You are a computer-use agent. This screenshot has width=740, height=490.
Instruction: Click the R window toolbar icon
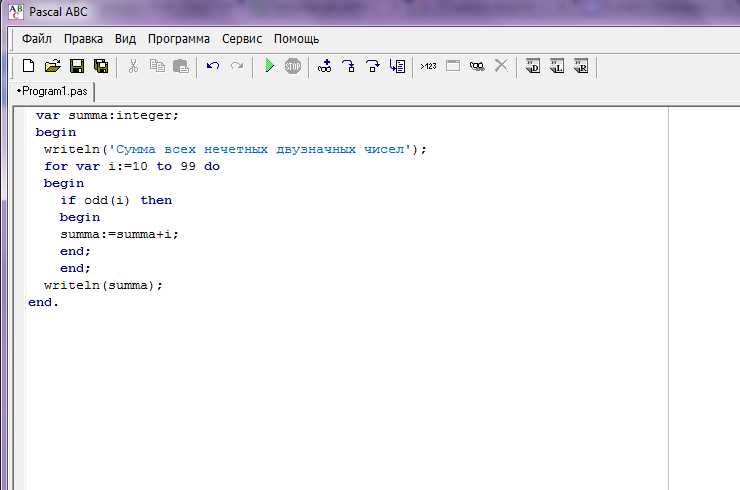(581, 66)
